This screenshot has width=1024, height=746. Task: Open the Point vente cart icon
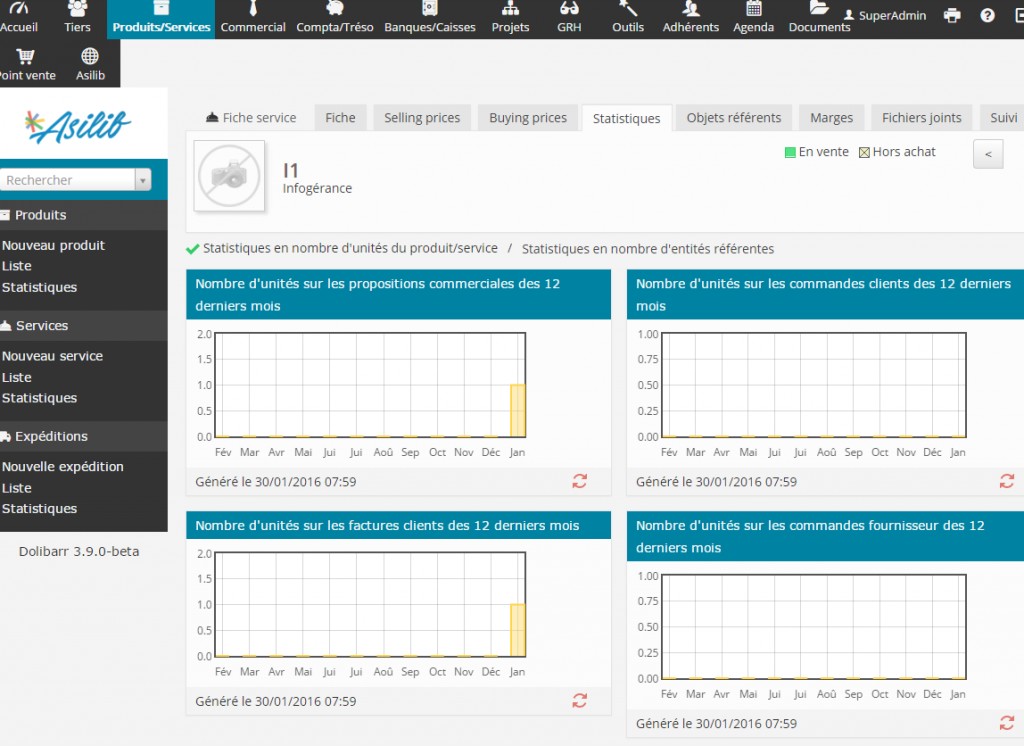pos(26,58)
